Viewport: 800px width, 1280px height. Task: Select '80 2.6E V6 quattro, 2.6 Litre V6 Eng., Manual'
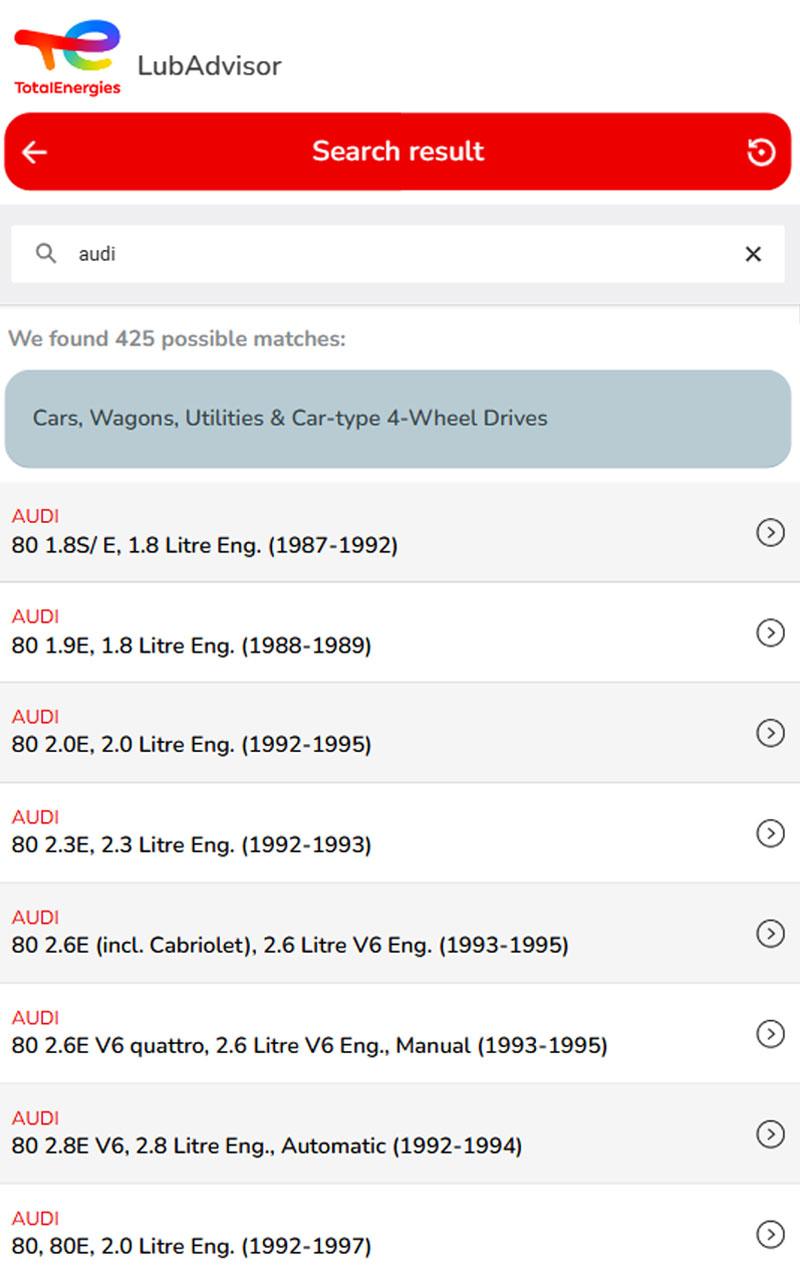[x=310, y=1046]
